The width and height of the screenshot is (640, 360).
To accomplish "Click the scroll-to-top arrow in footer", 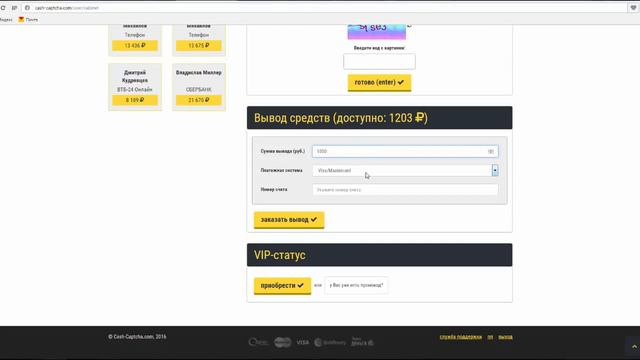I will (x=634, y=347).
